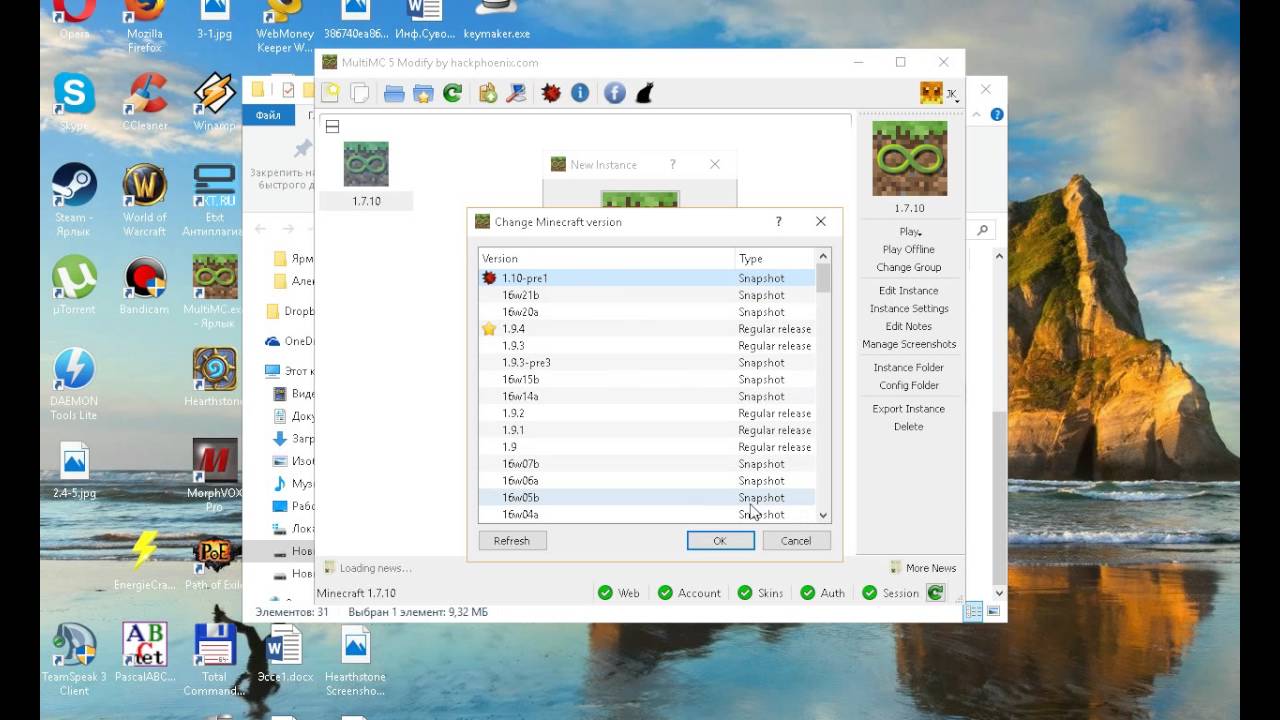Open MultiMC Settings from the toolbar

pos(516,93)
